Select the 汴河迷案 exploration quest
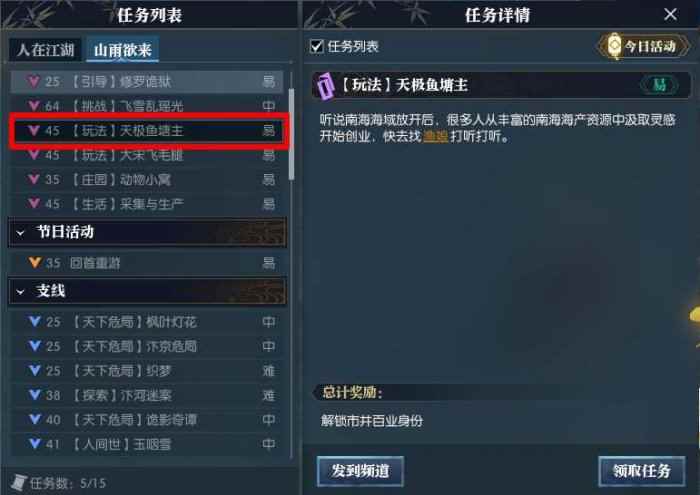The image size is (700, 495). coord(146,395)
